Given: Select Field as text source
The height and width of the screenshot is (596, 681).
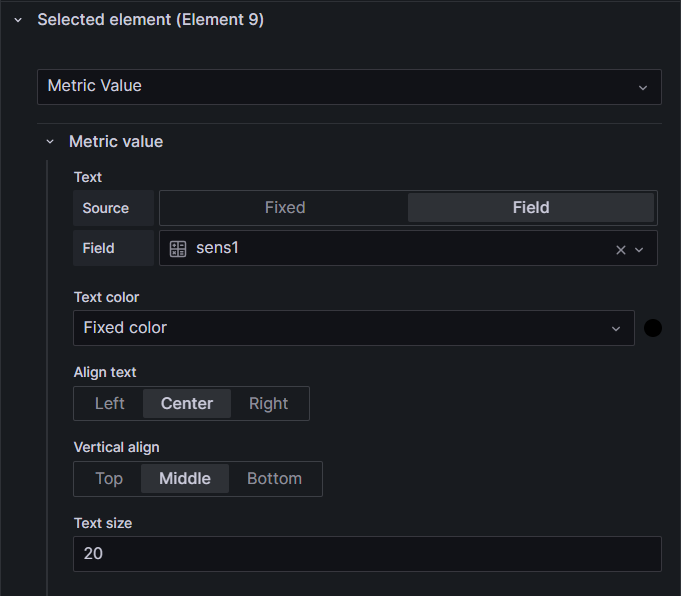Looking at the screenshot, I should [x=530, y=208].
